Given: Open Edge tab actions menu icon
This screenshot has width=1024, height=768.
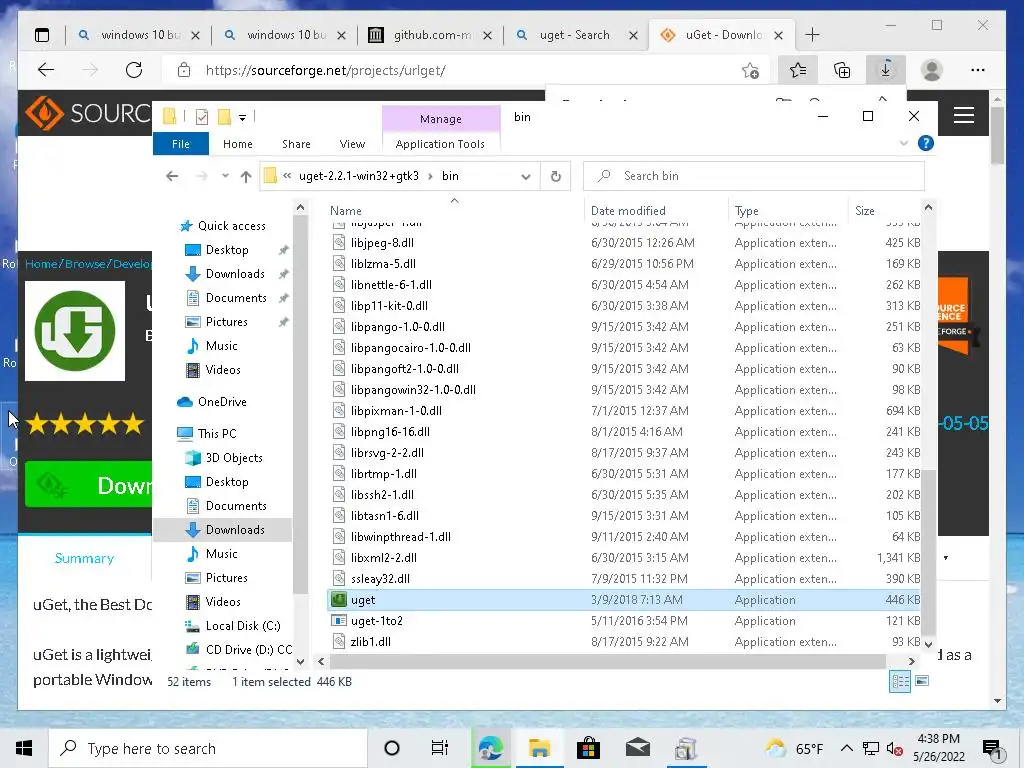Looking at the screenshot, I should pos(42,35).
